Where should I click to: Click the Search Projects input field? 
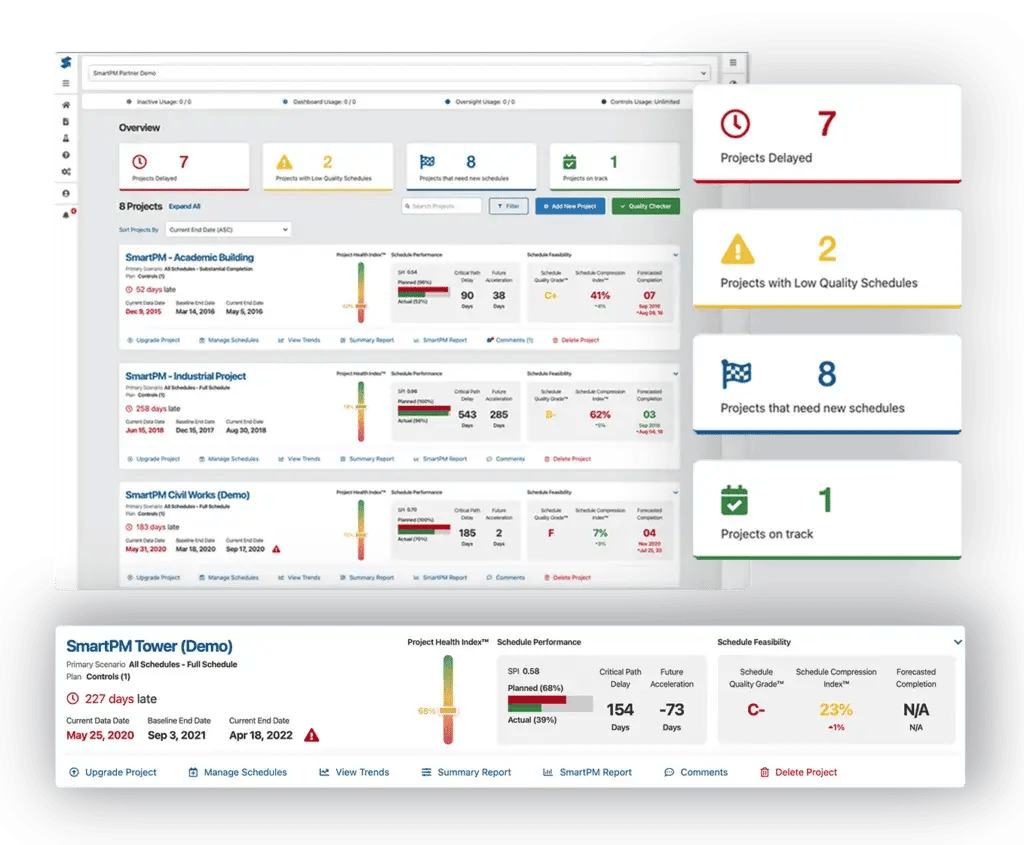pyautogui.click(x=441, y=206)
